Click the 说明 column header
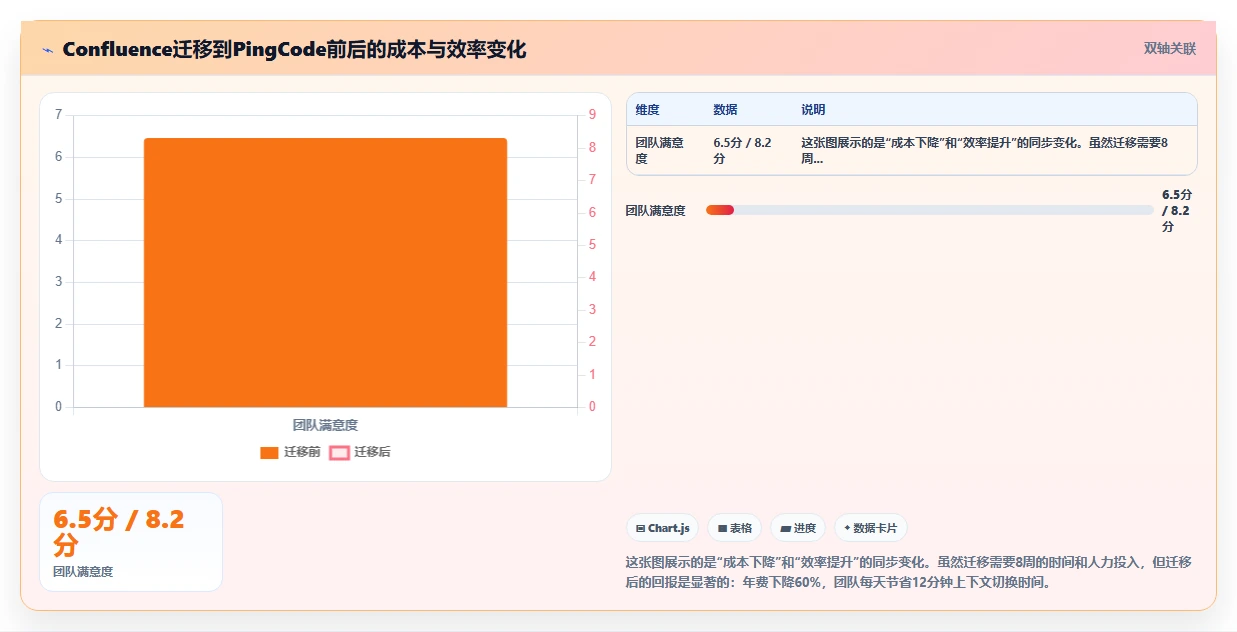 (x=813, y=110)
